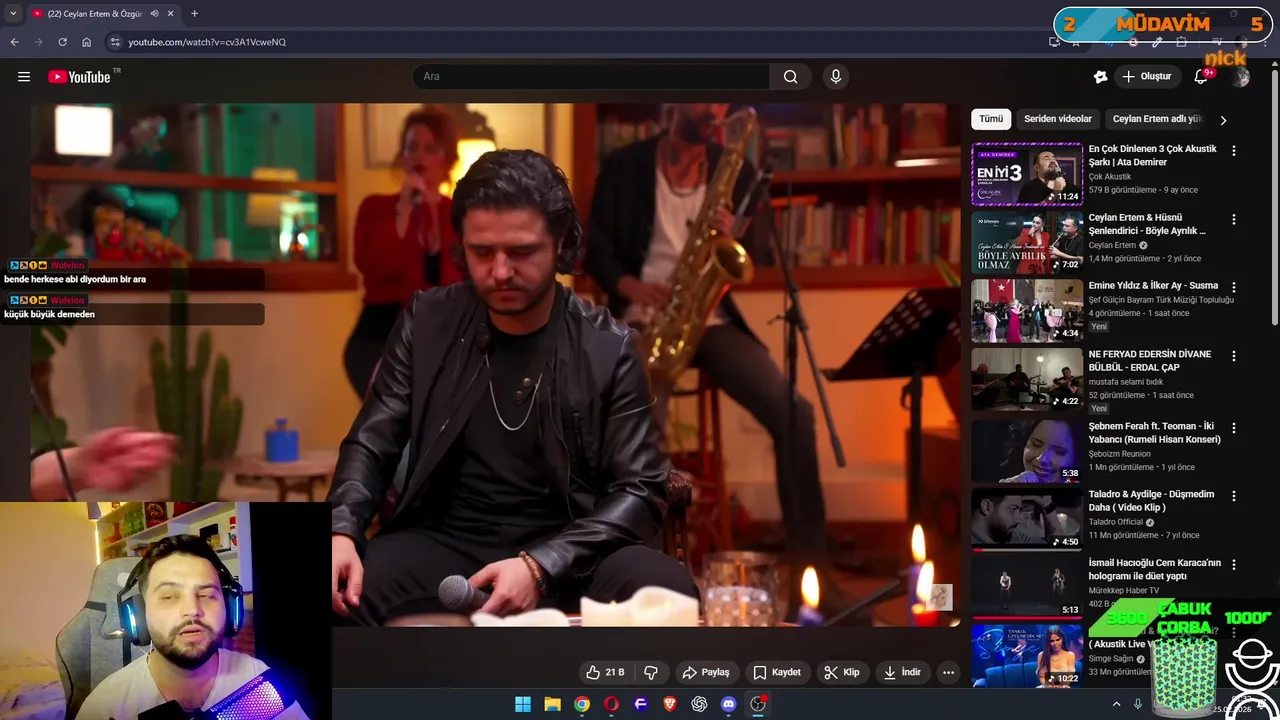The width and height of the screenshot is (1280, 720).
Task: Open File Explorer from taskbar
Action: point(552,704)
